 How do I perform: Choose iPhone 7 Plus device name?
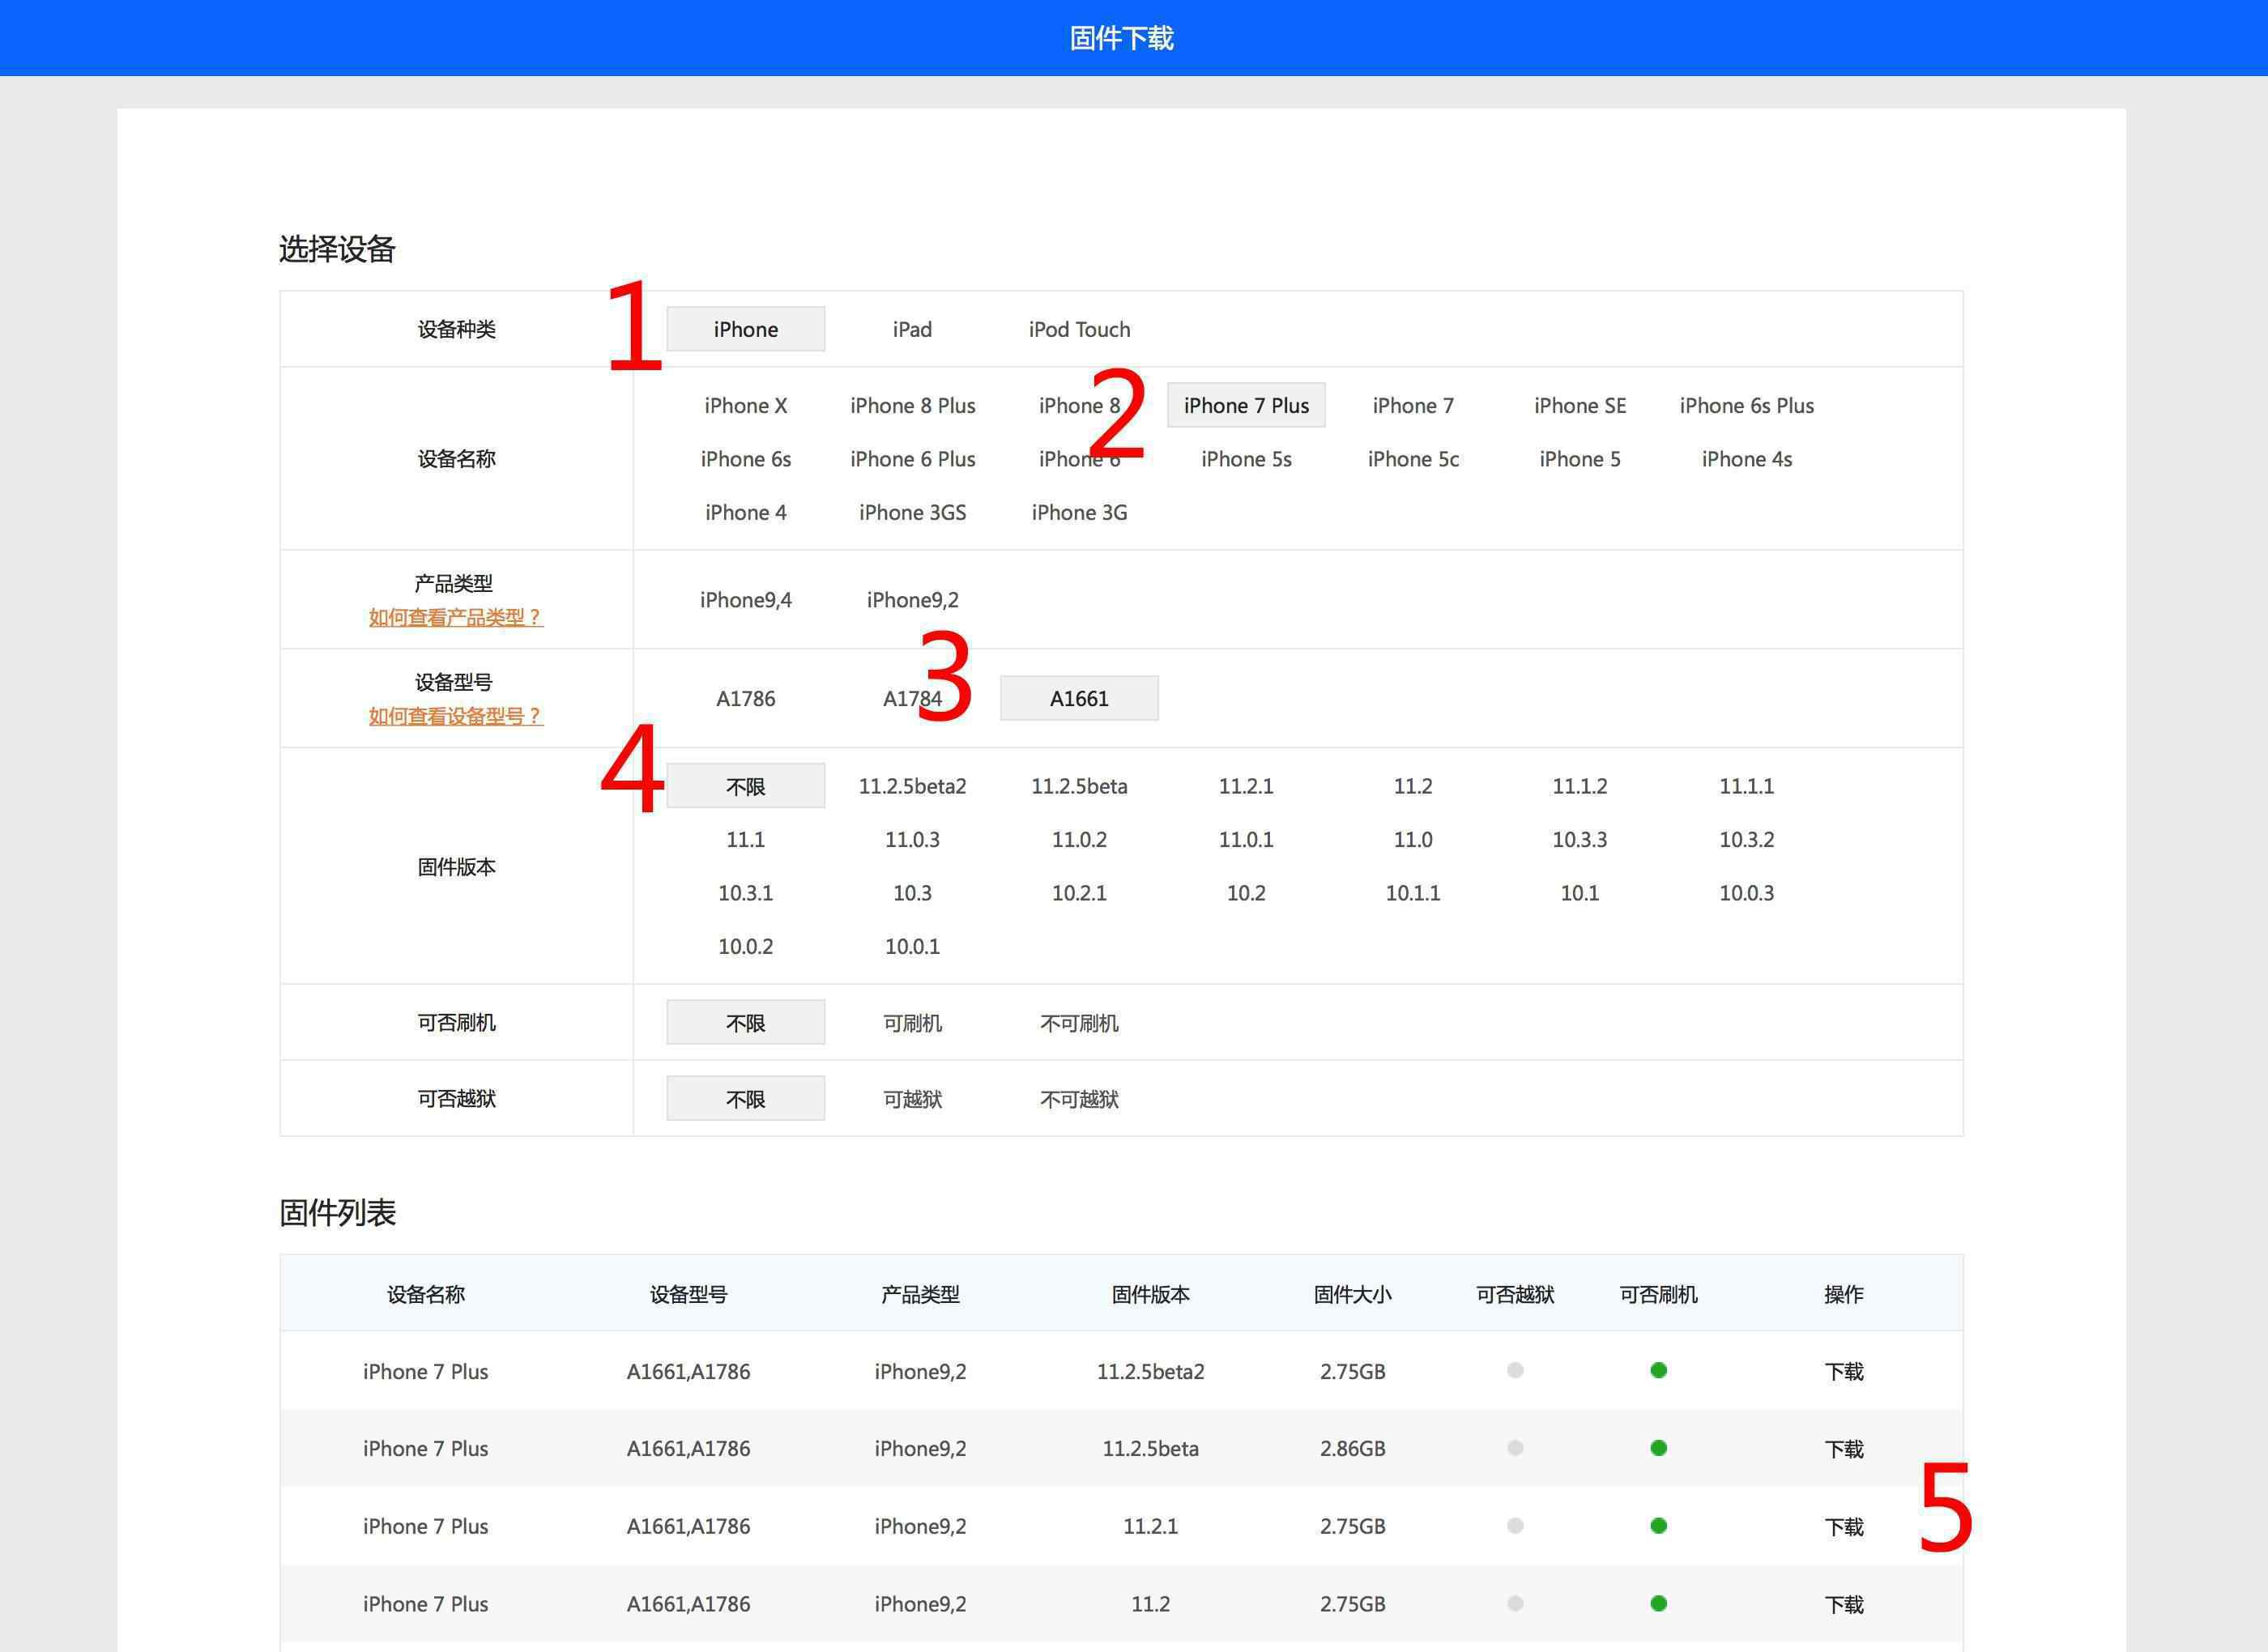tap(1246, 405)
